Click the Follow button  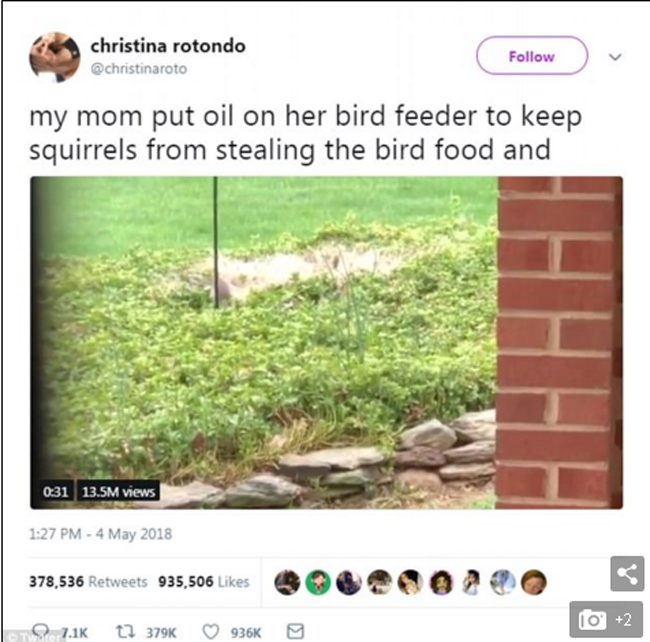(532, 56)
